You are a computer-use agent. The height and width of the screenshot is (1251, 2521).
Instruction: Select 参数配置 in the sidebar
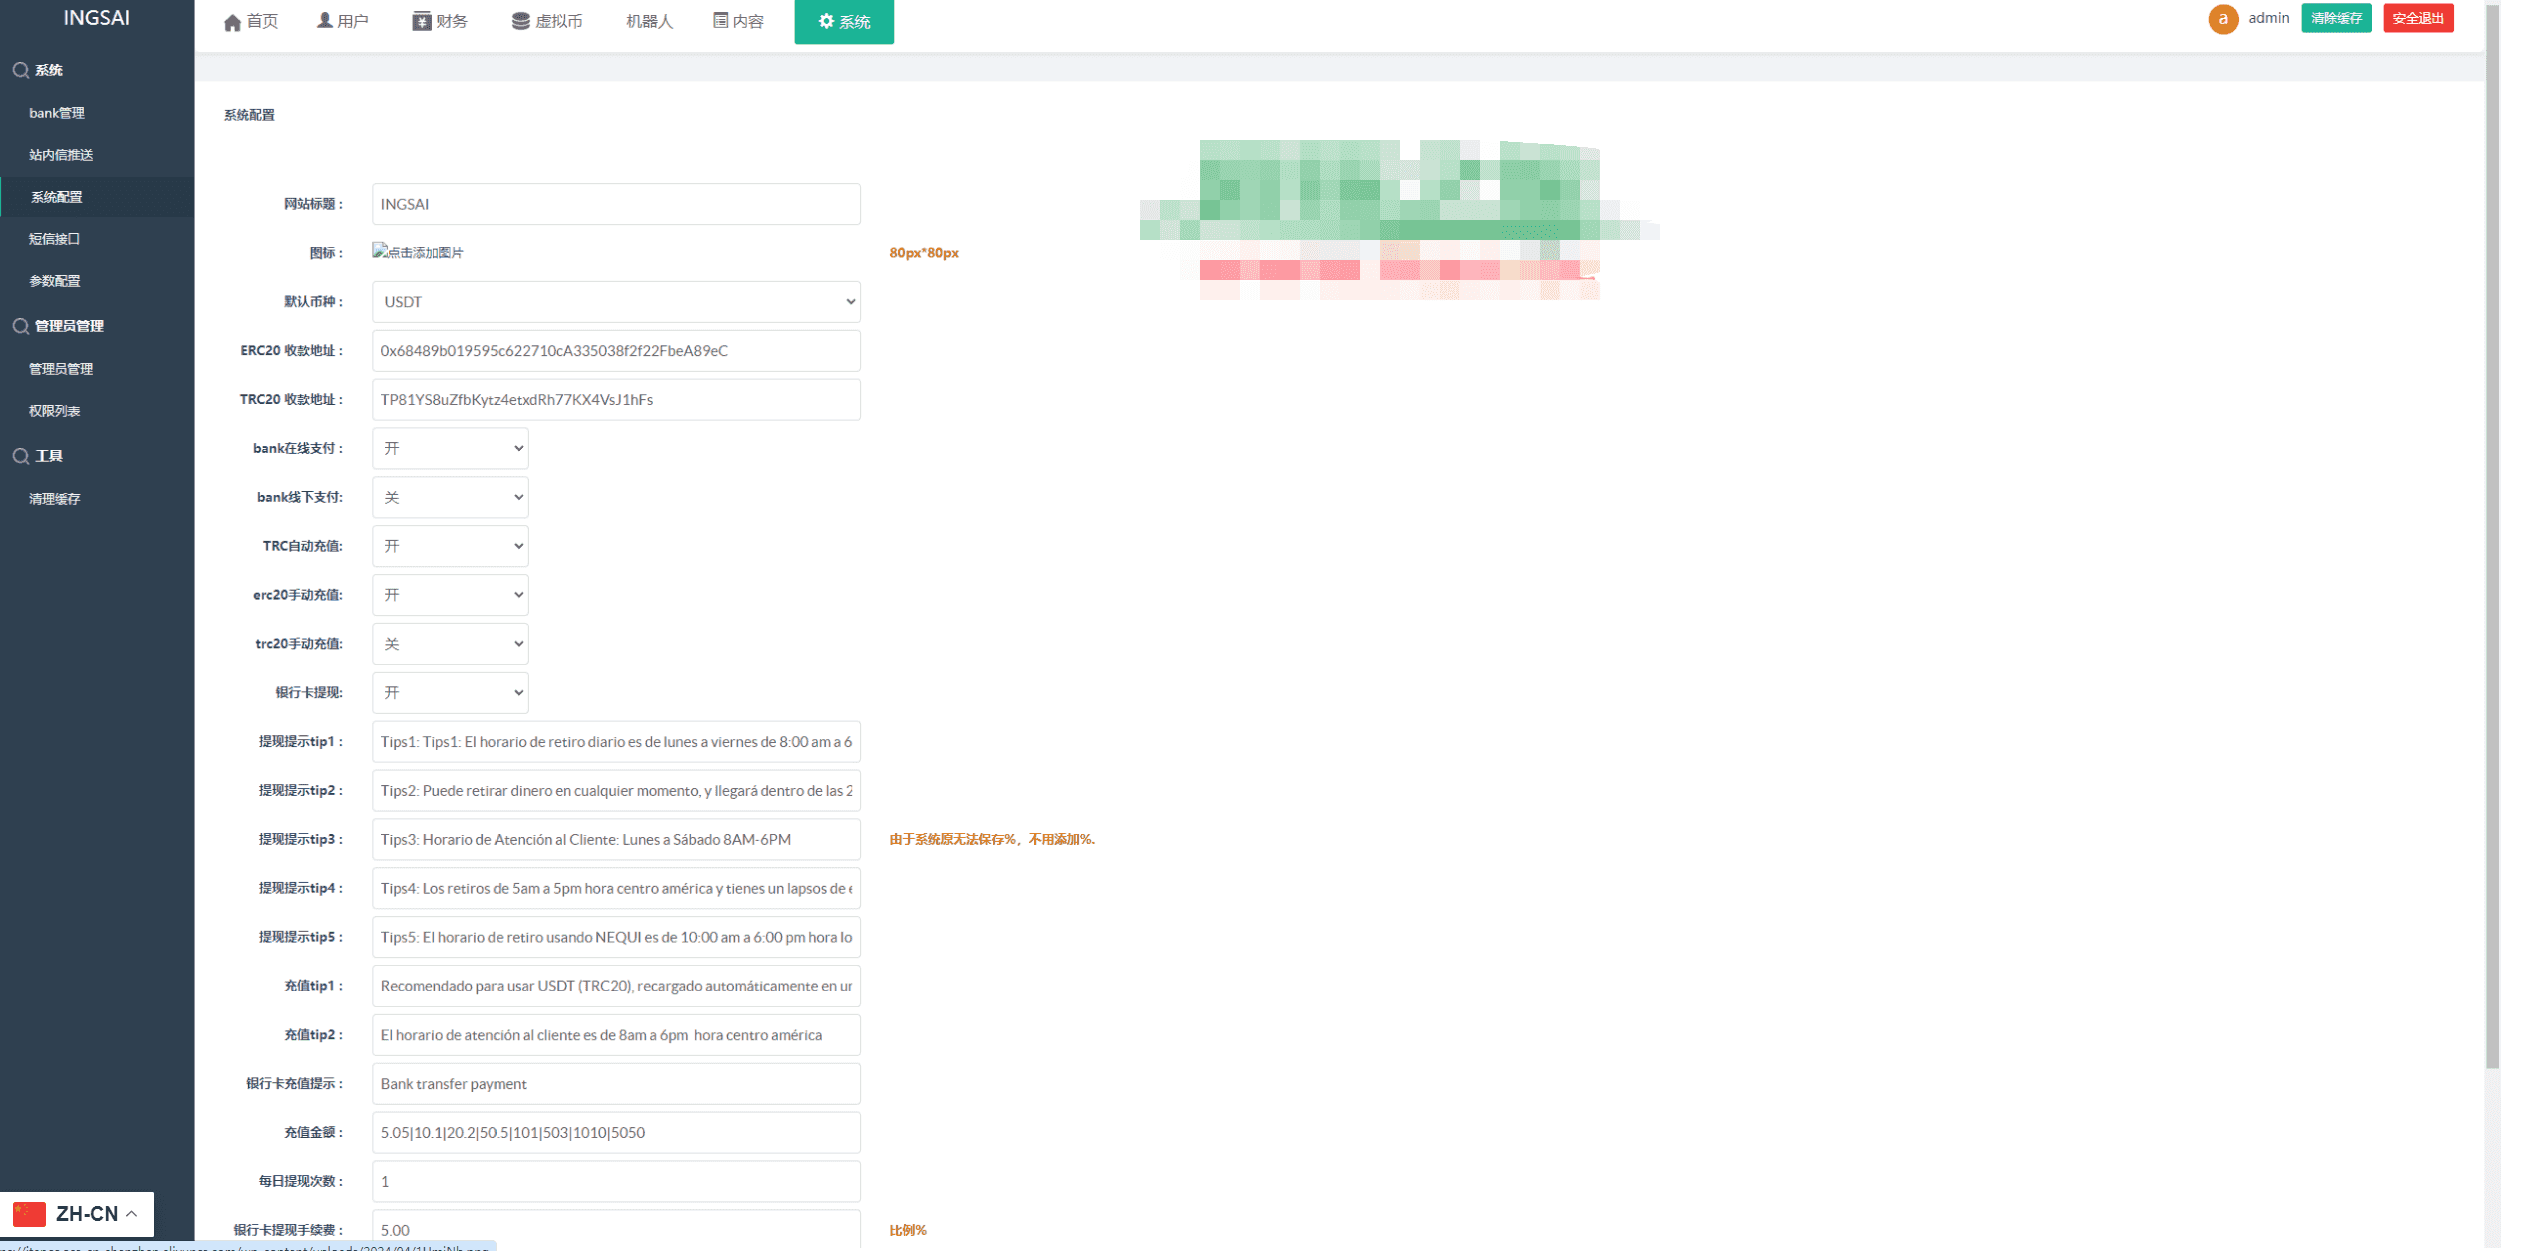[x=55, y=281]
